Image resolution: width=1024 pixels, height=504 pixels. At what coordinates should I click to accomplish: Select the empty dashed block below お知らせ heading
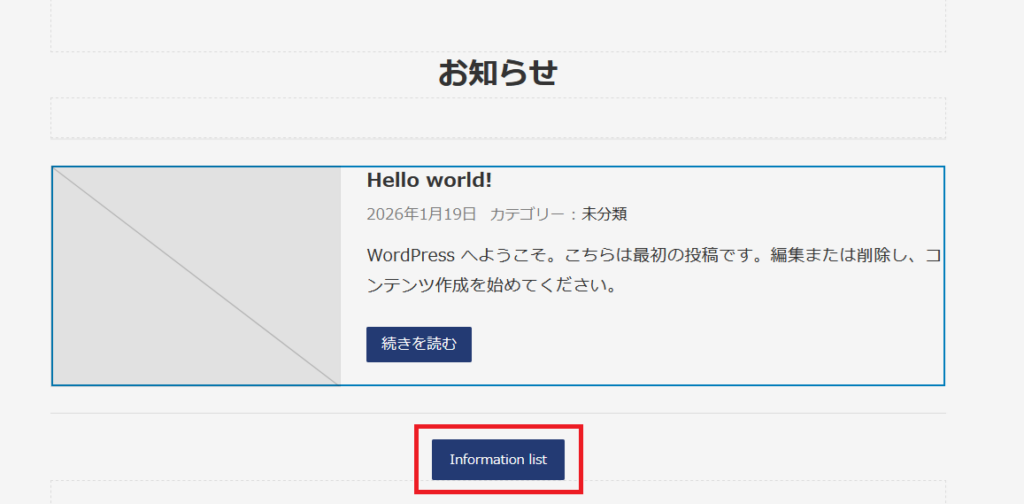pyautogui.click(x=497, y=119)
